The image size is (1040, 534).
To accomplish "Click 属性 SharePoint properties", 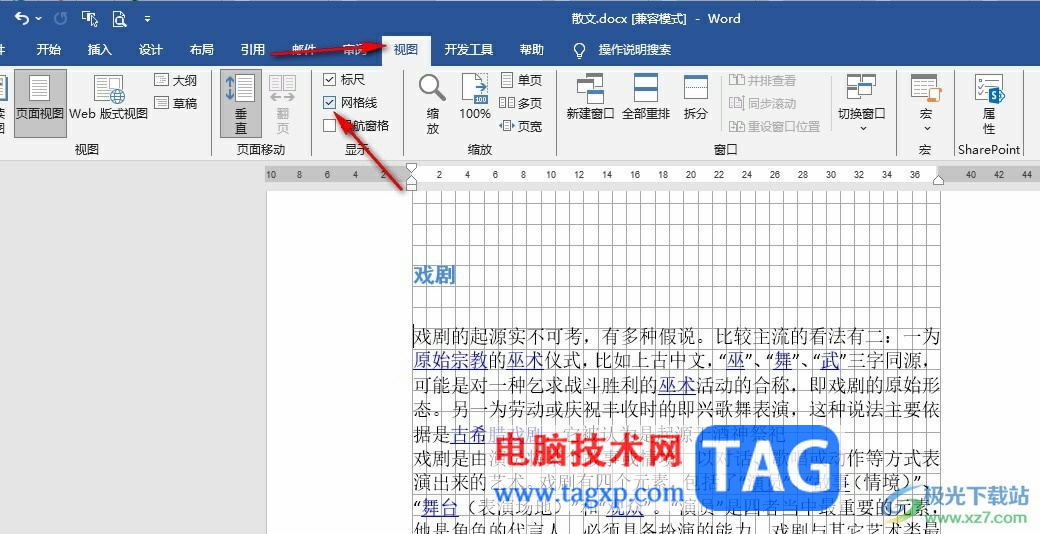I will pyautogui.click(x=989, y=103).
